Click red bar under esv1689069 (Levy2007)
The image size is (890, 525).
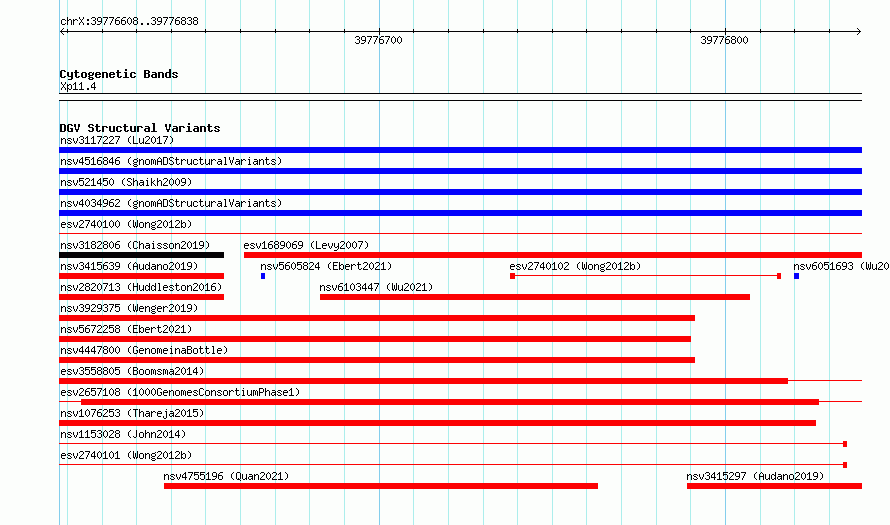(553, 255)
